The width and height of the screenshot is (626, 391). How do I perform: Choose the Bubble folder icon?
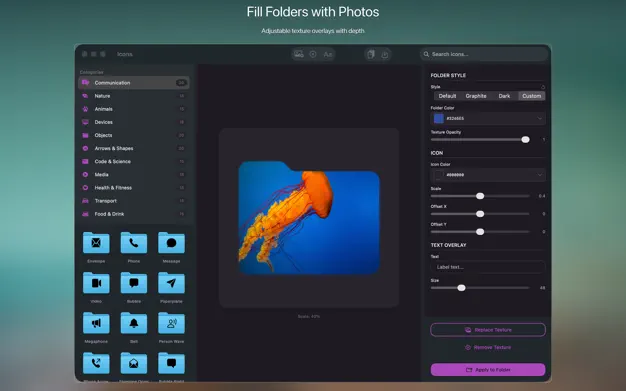point(134,283)
